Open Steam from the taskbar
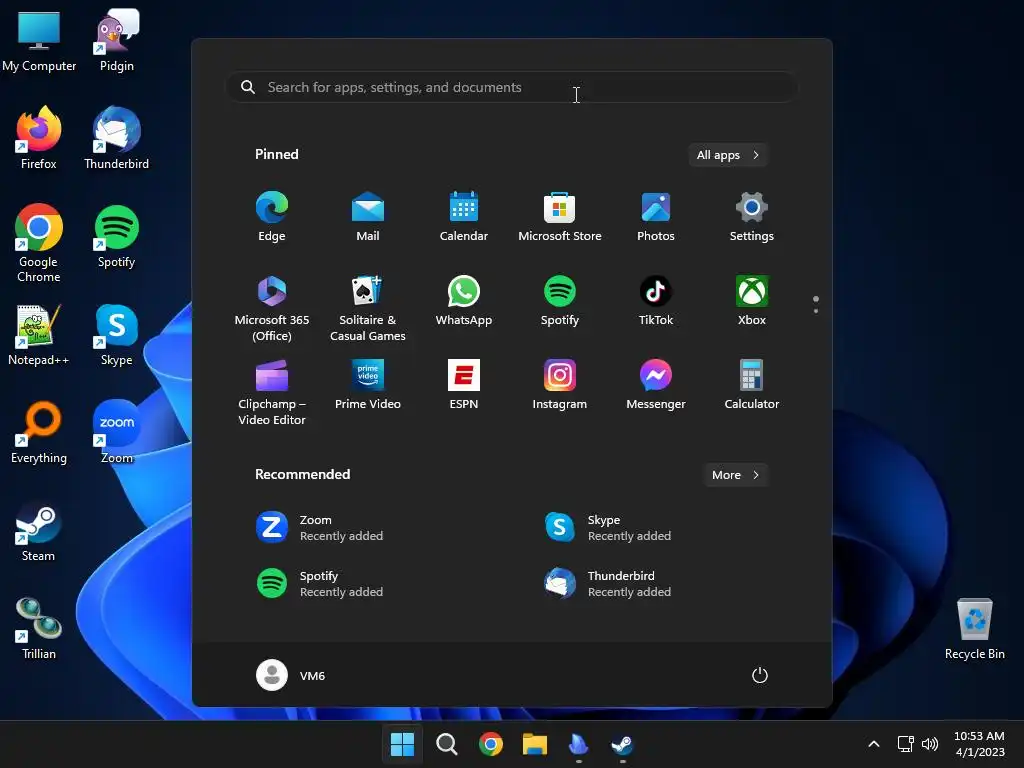The height and width of the screenshot is (768, 1024). 622,744
